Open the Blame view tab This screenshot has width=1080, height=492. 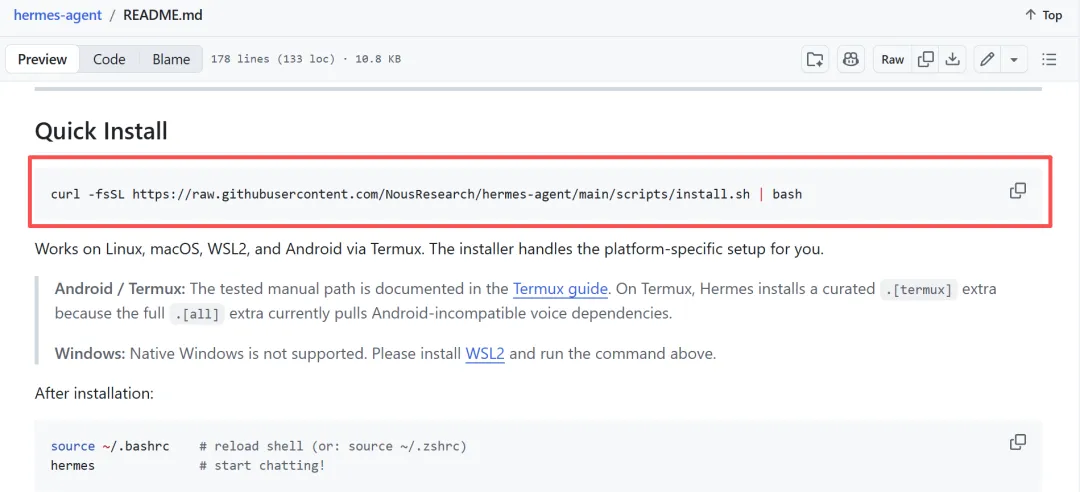click(171, 59)
